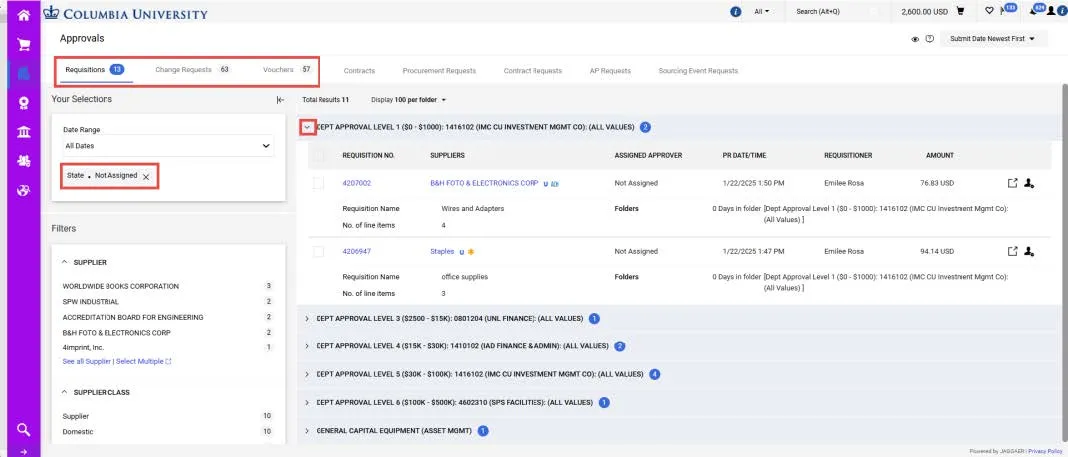Expand Dept Approval Level 3 UNL Finance folder

307,319
